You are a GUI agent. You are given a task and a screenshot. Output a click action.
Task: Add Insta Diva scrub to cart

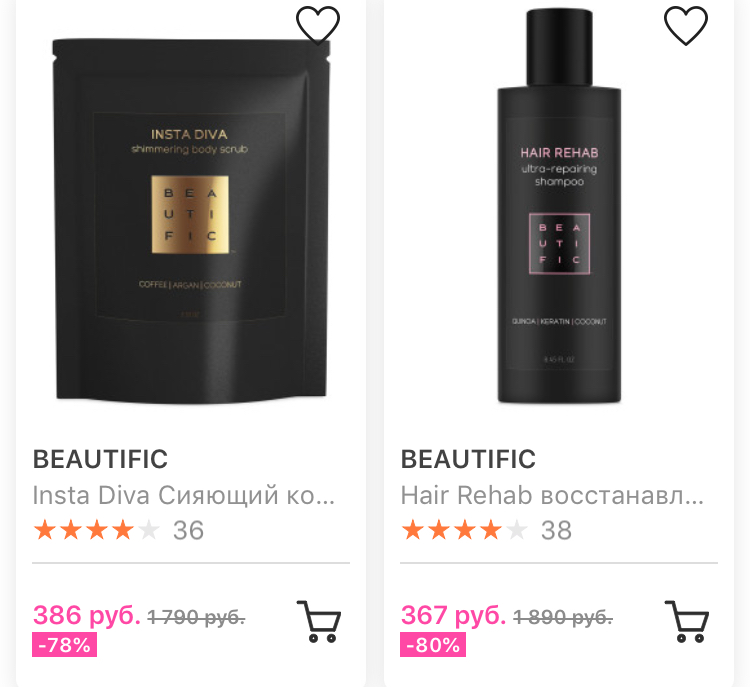point(319,621)
